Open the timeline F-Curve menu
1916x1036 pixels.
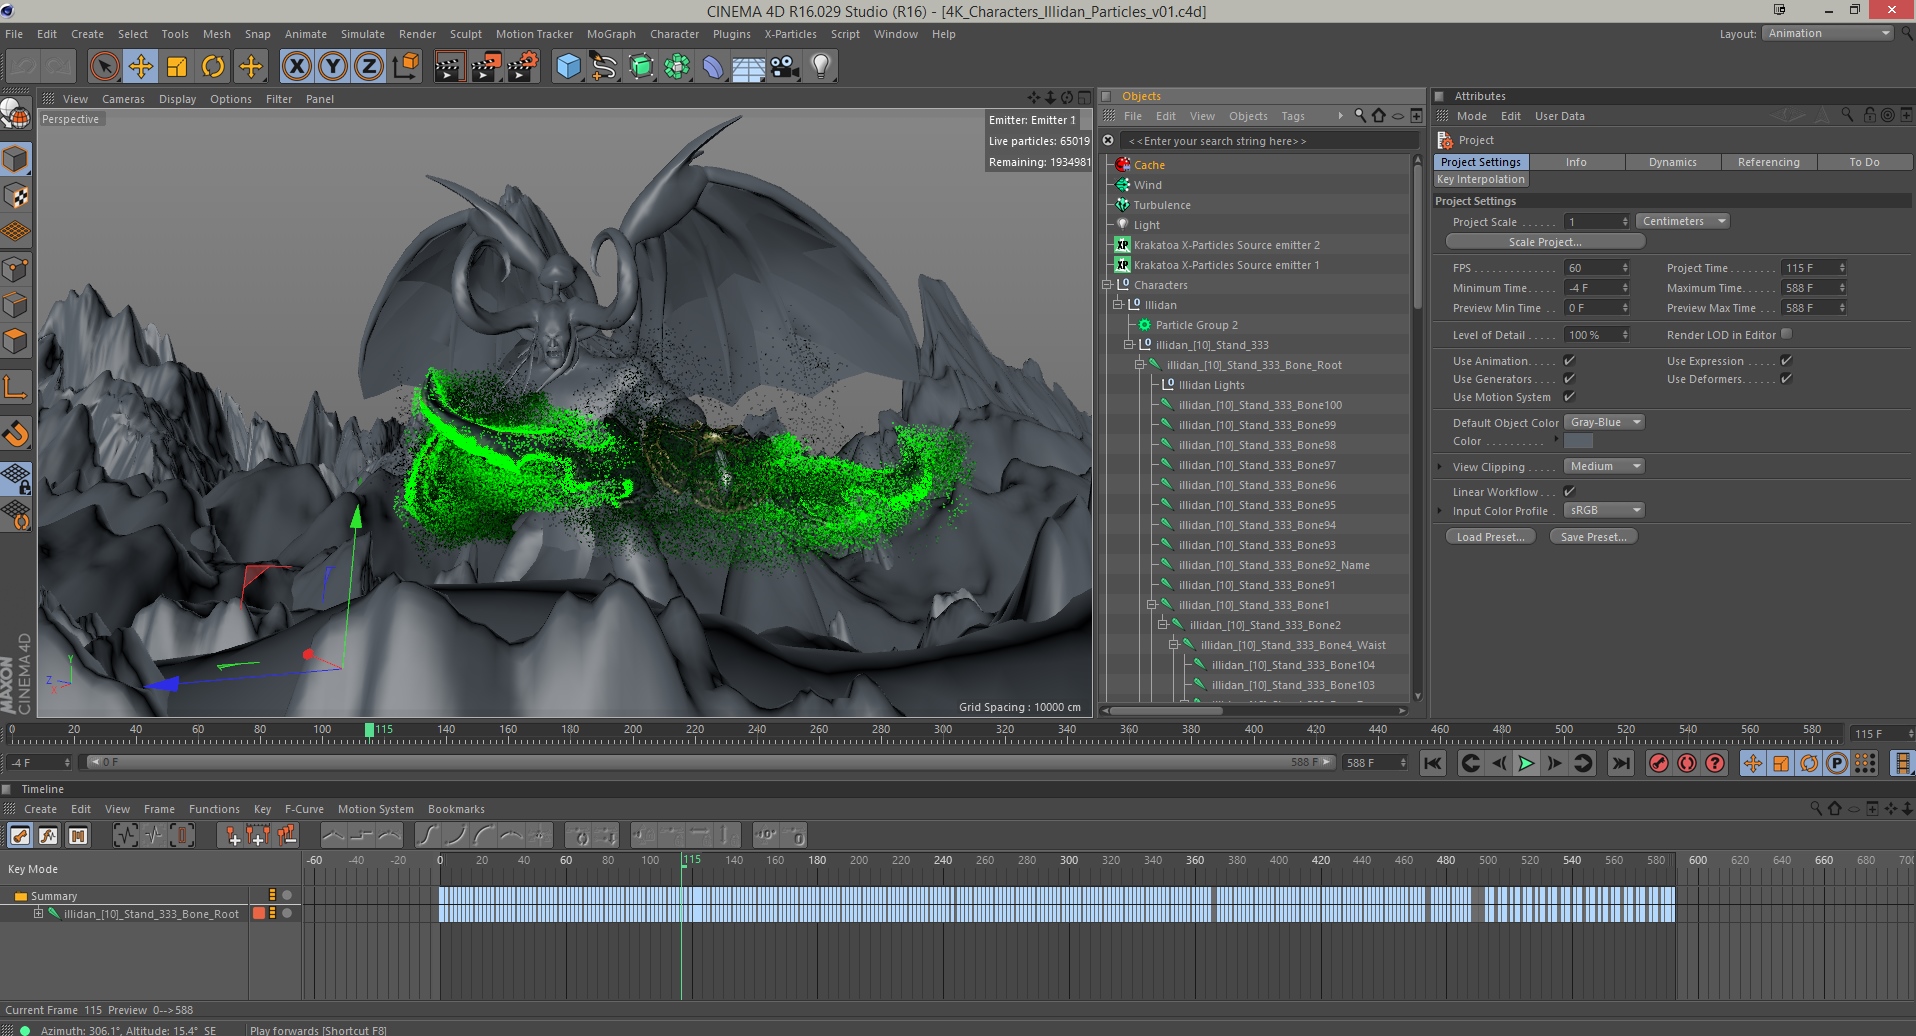pos(304,809)
